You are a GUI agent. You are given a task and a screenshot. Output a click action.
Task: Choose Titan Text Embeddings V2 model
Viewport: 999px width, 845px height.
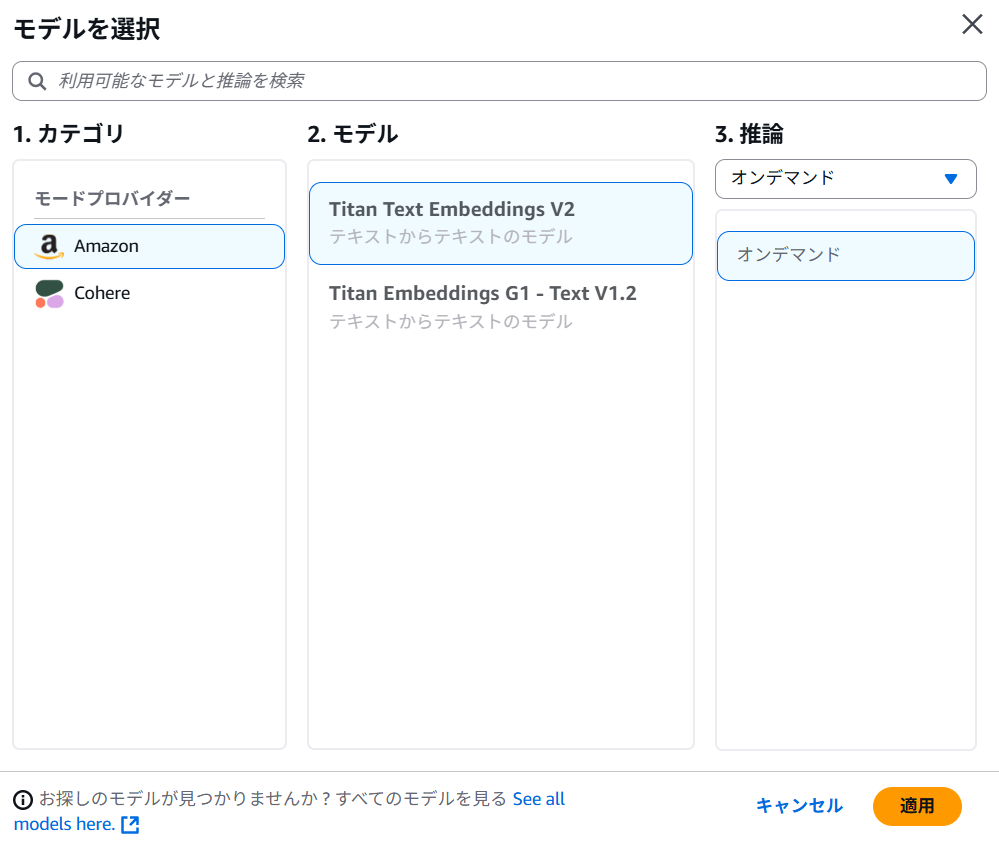coord(501,223)
